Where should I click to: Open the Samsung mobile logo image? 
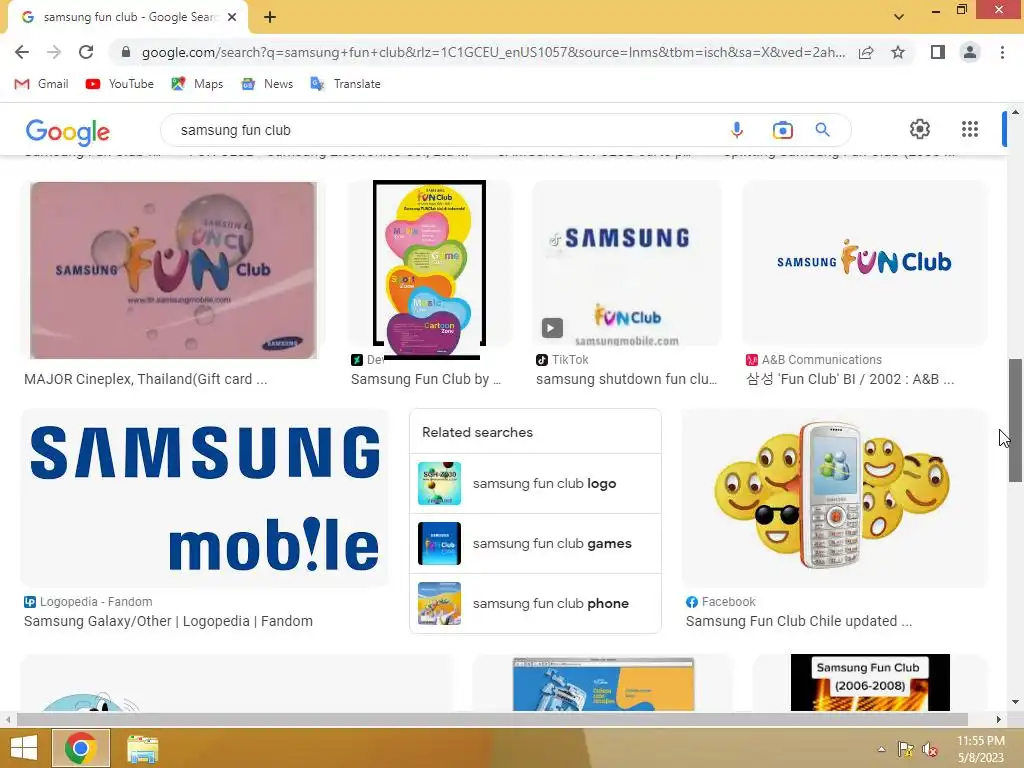[205, 498]
